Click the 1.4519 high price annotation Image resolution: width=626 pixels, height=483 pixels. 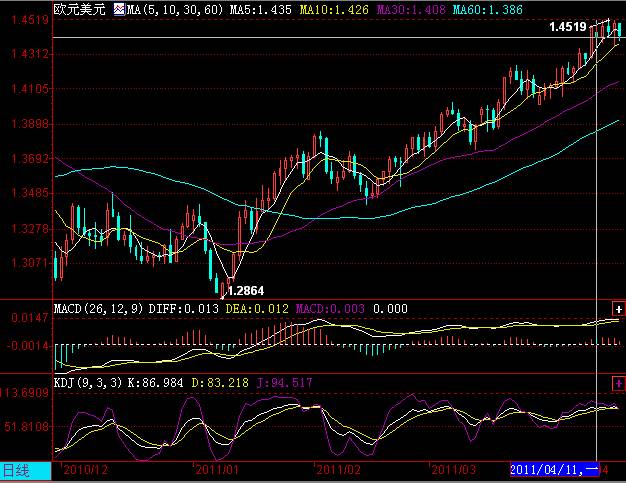pos(567,27)
